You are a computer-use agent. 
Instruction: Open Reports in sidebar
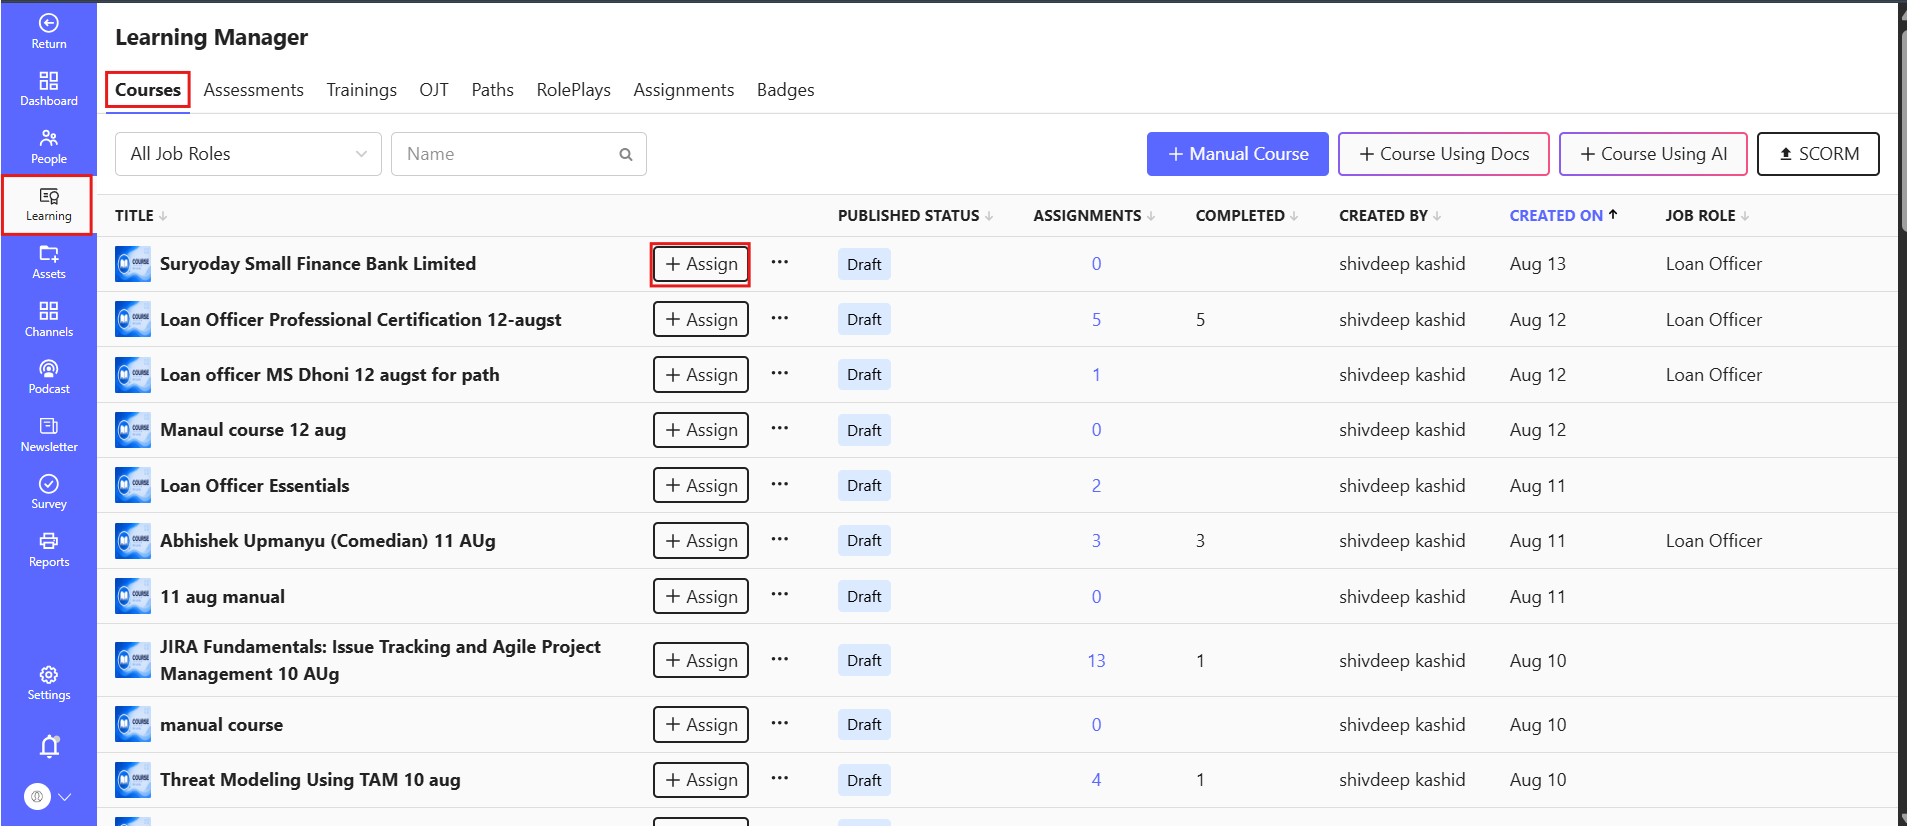48,550
